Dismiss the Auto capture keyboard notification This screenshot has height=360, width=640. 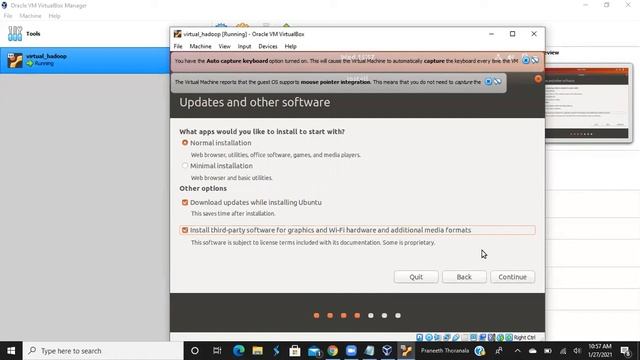[x=526, y=61]
